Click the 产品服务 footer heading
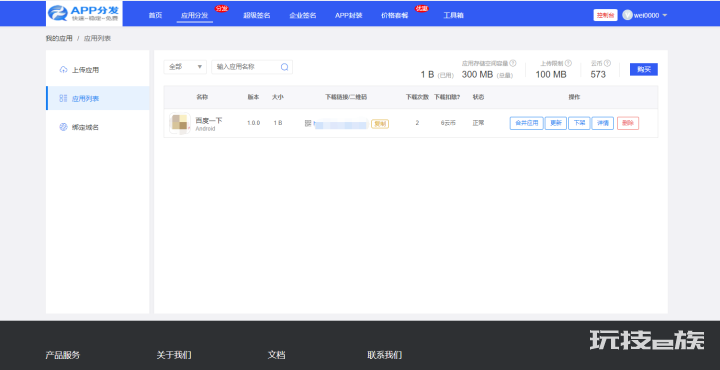Viewport: 720px width, 370px height. coord(63,355)
